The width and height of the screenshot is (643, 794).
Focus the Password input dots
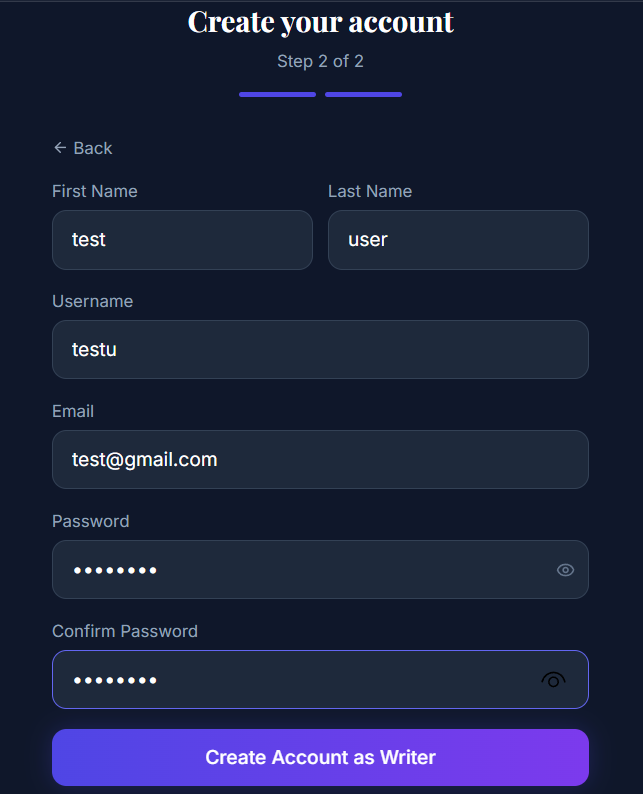(300, 570)
